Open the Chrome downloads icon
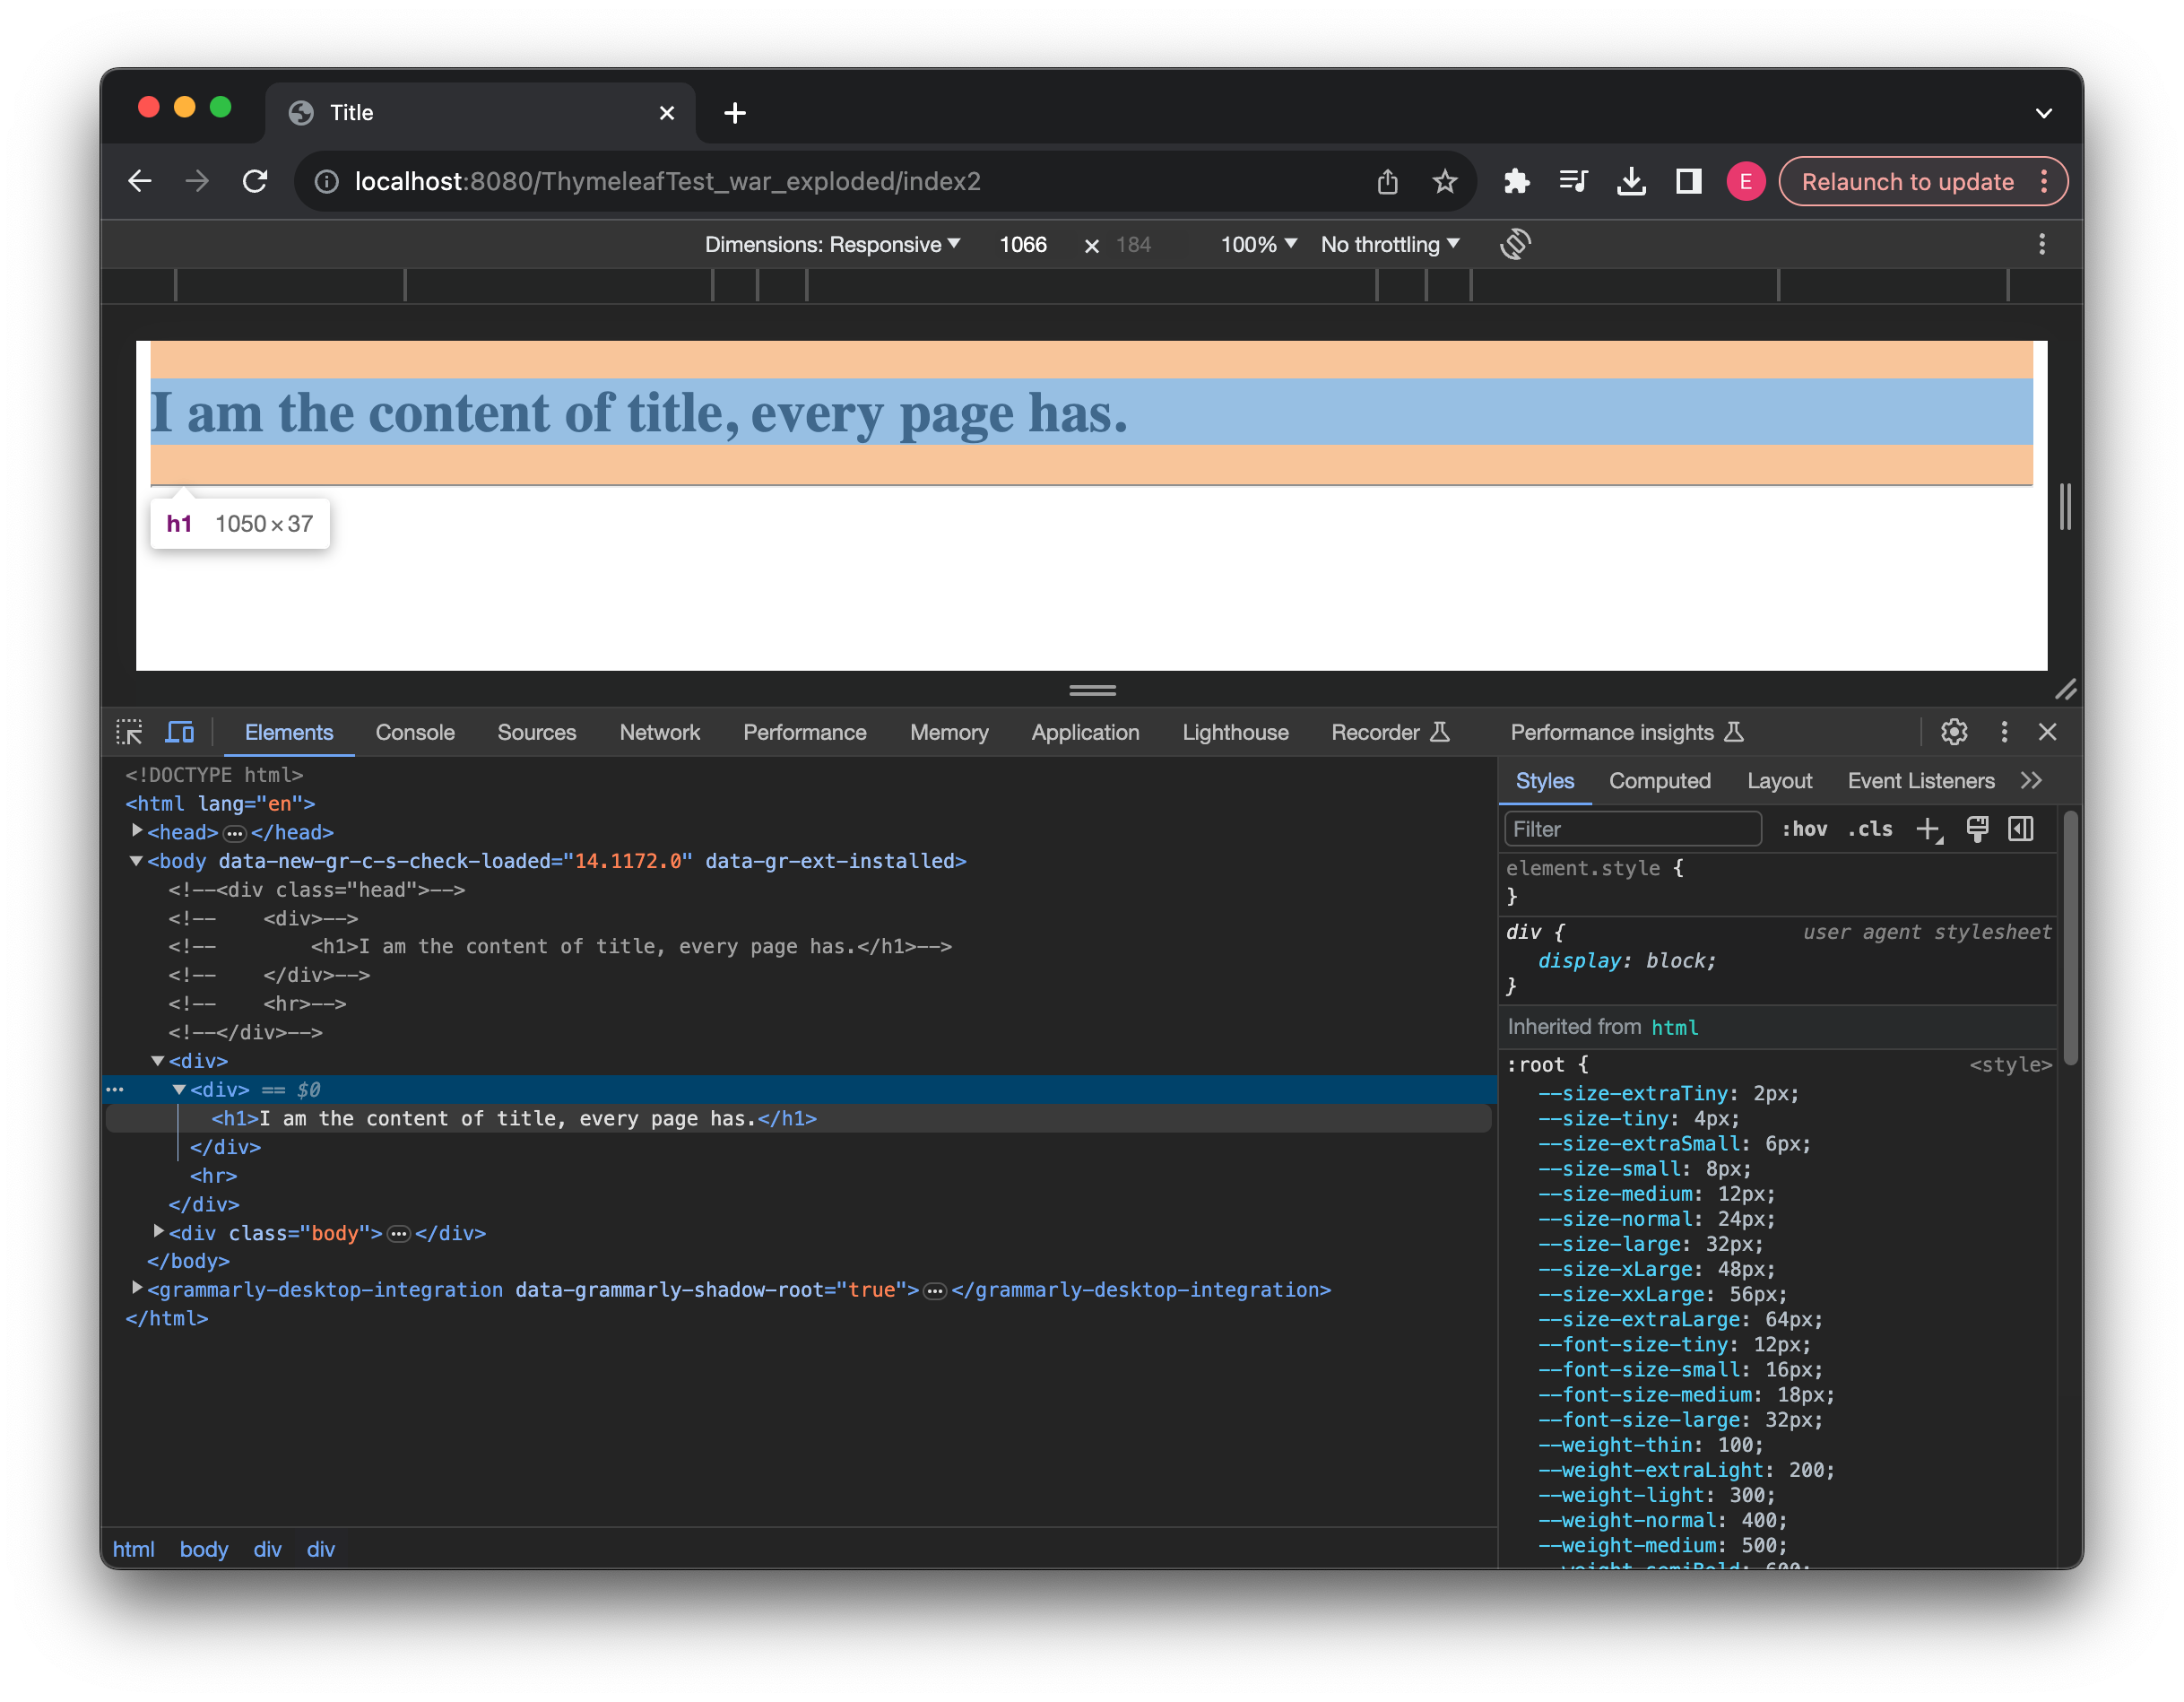This screenshot has height=1702, width=2184. pyautogui.click(x=1632, y=181)
